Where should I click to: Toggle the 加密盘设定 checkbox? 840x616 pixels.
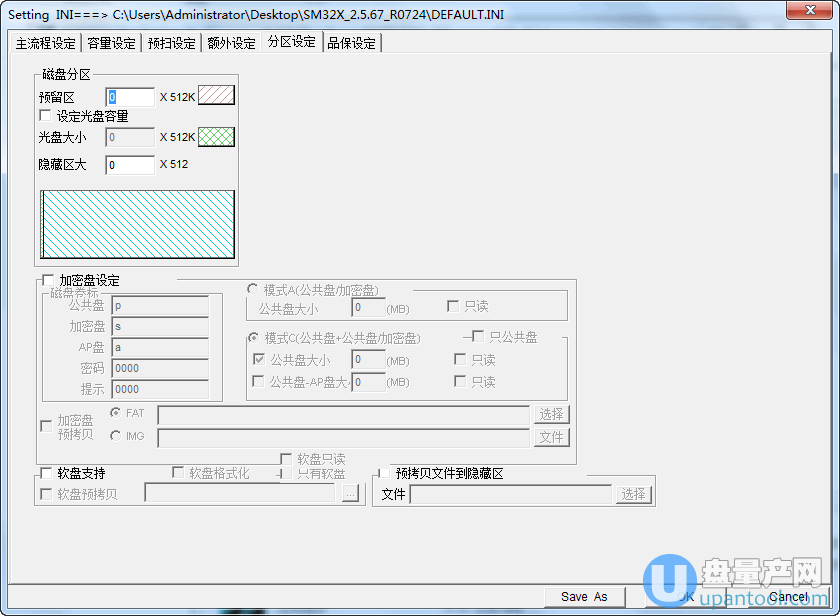tap(47, 281)
